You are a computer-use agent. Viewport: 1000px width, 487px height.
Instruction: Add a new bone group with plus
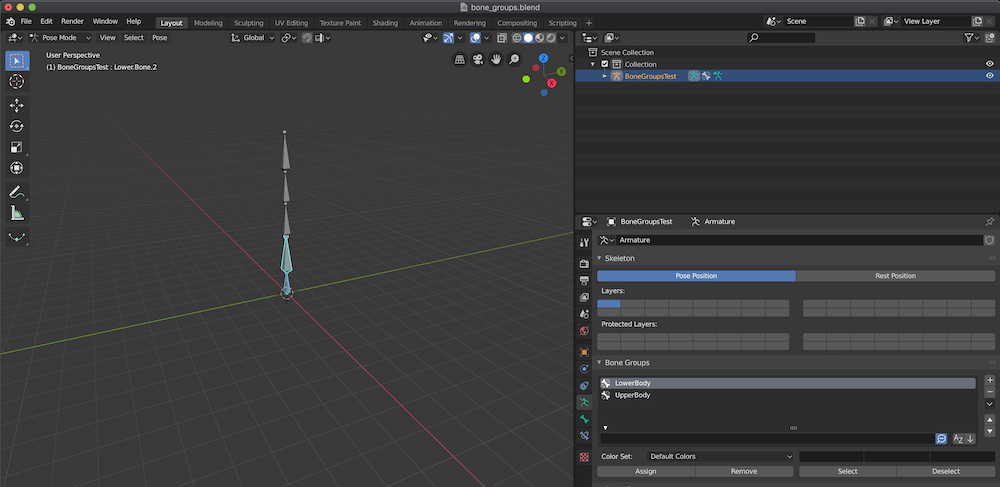point(989,381)
